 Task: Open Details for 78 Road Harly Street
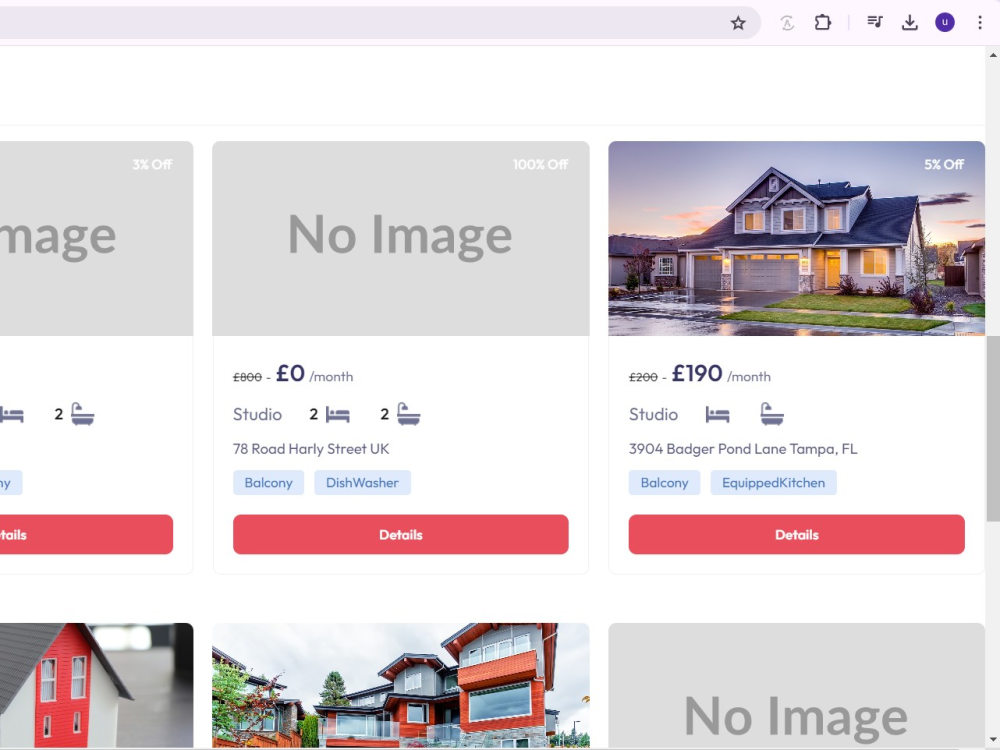tap(401, 534)
